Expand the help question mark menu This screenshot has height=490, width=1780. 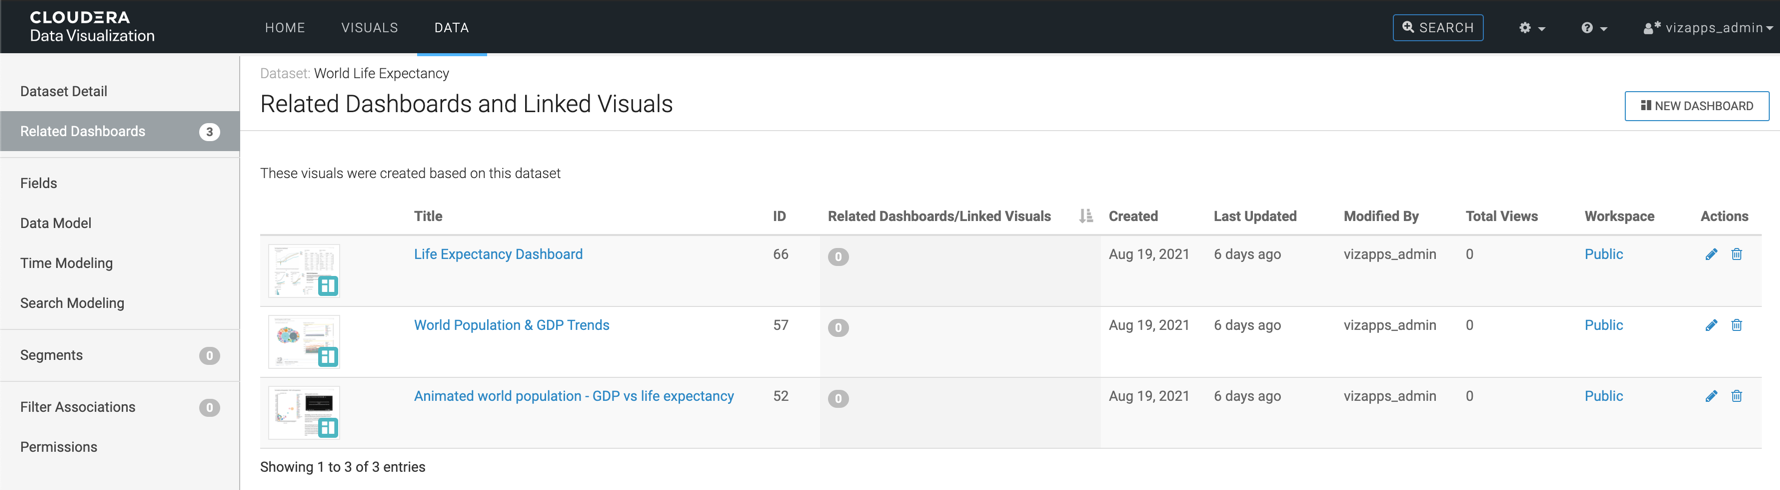pos(1593,28)
